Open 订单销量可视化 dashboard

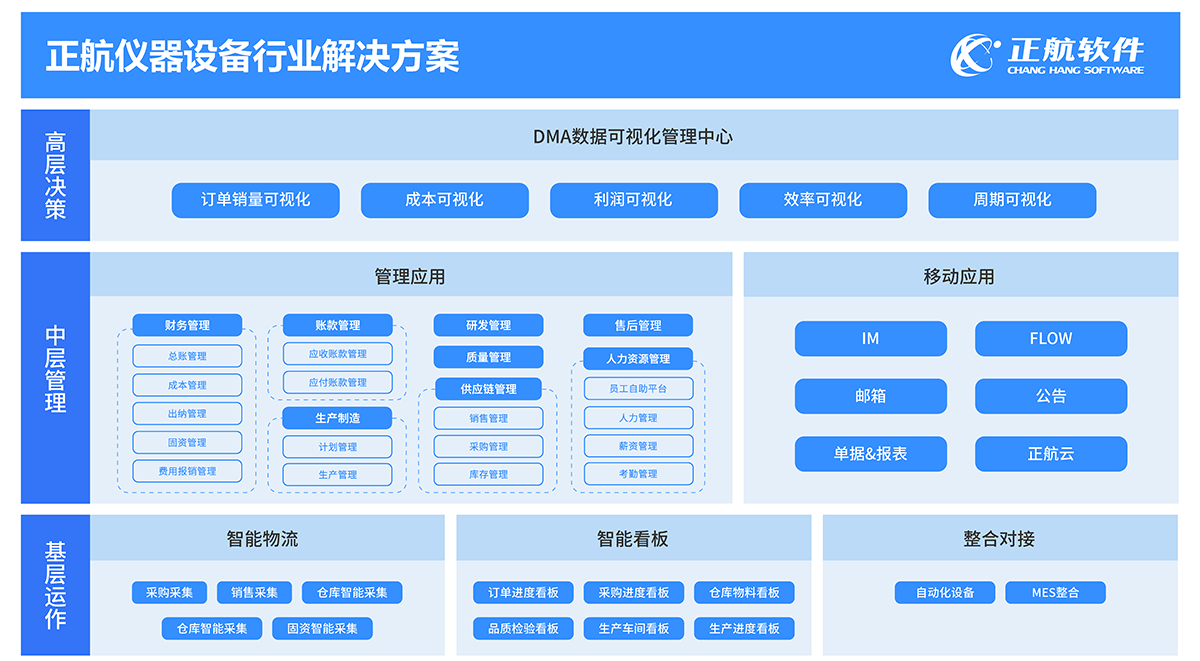click(x=256, y=200)
